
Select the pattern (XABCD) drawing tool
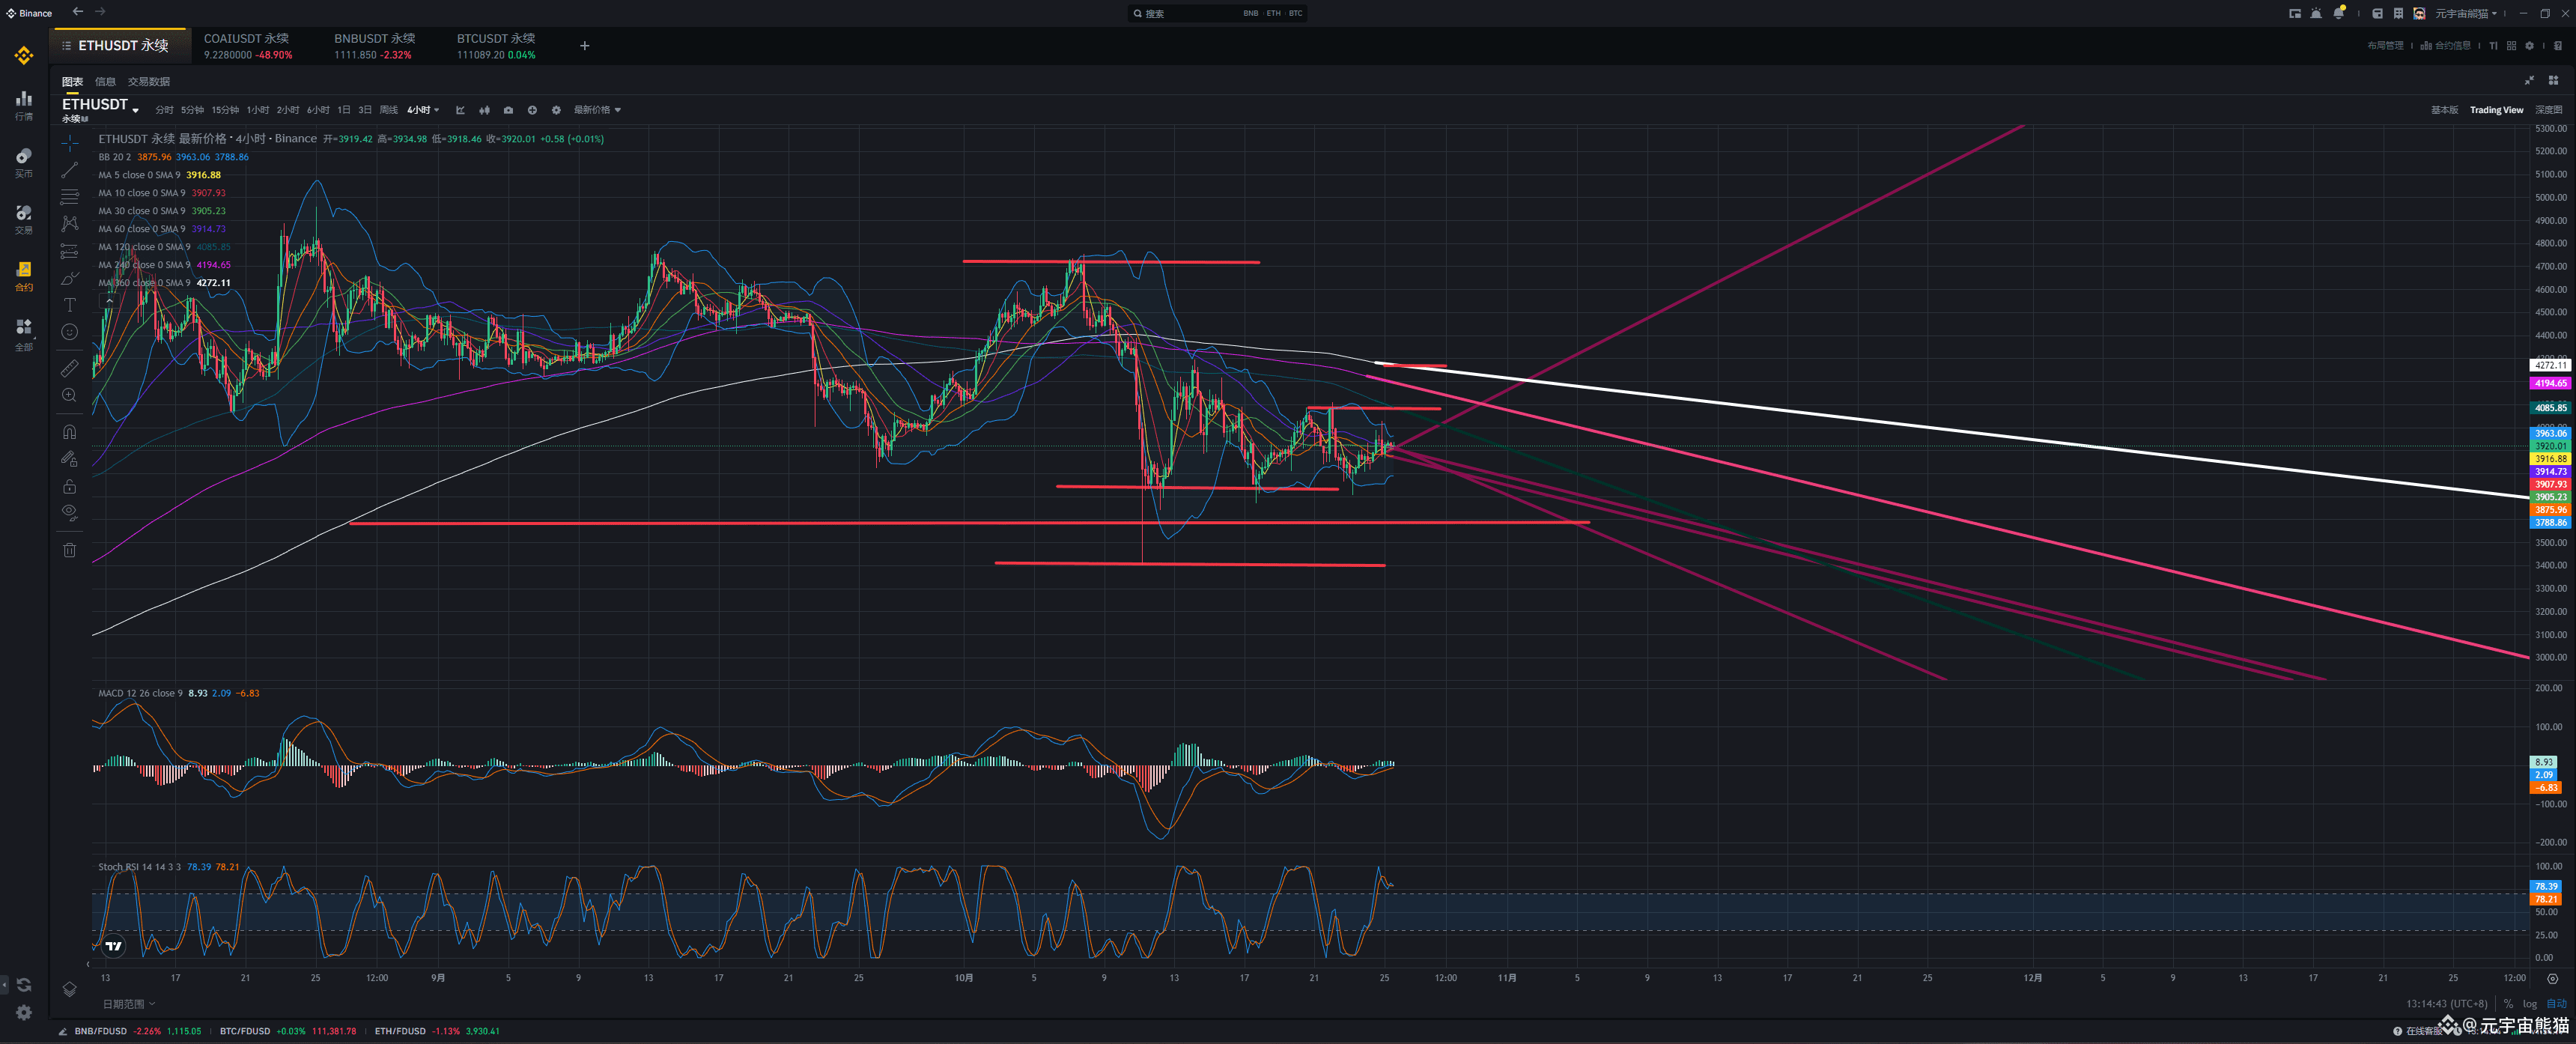69,224
